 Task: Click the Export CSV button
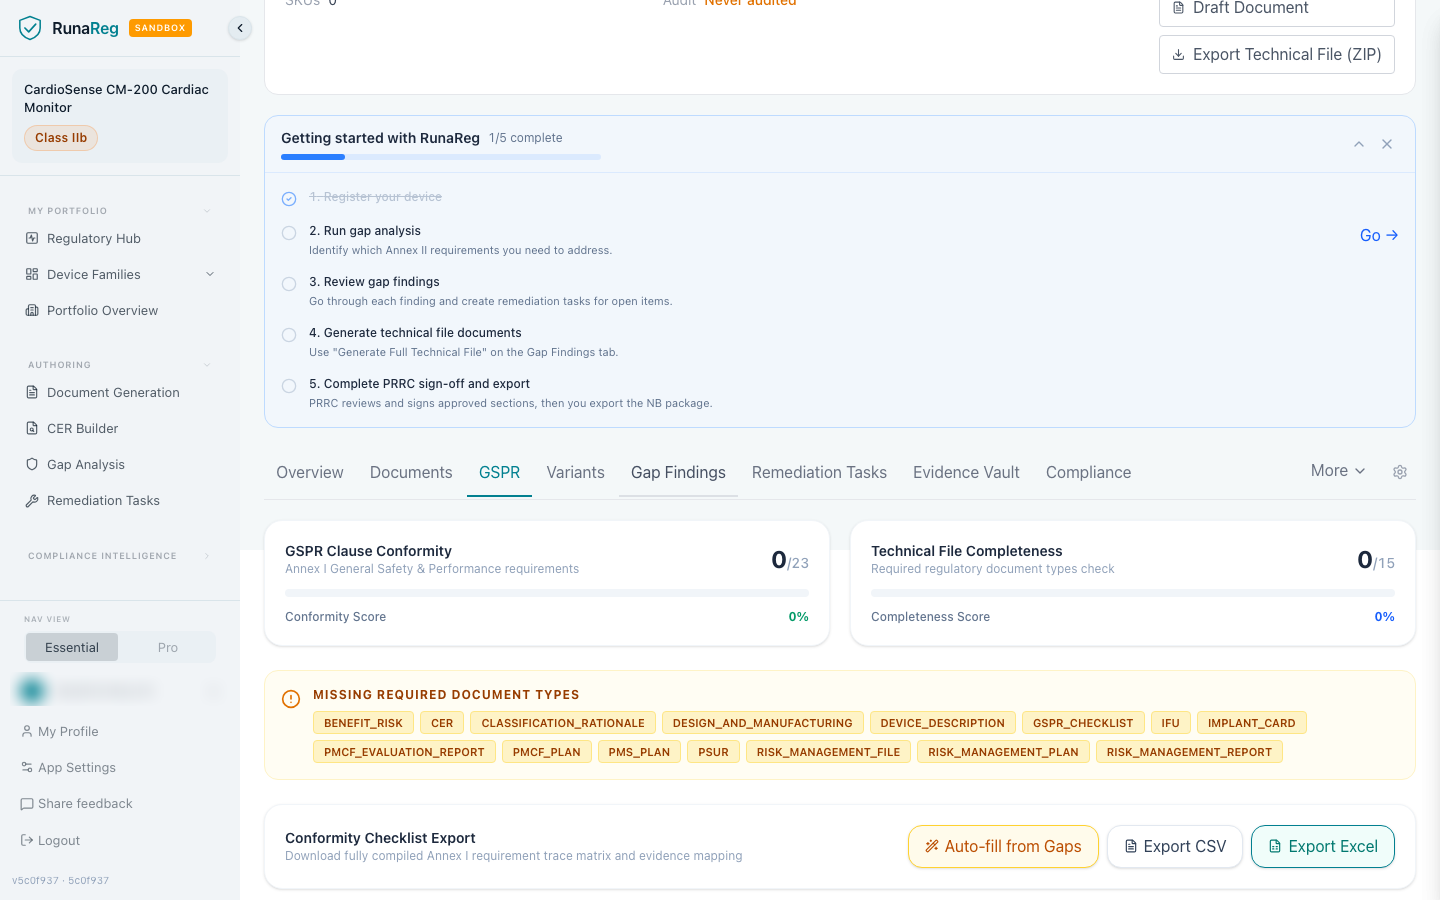point(1175,846)
